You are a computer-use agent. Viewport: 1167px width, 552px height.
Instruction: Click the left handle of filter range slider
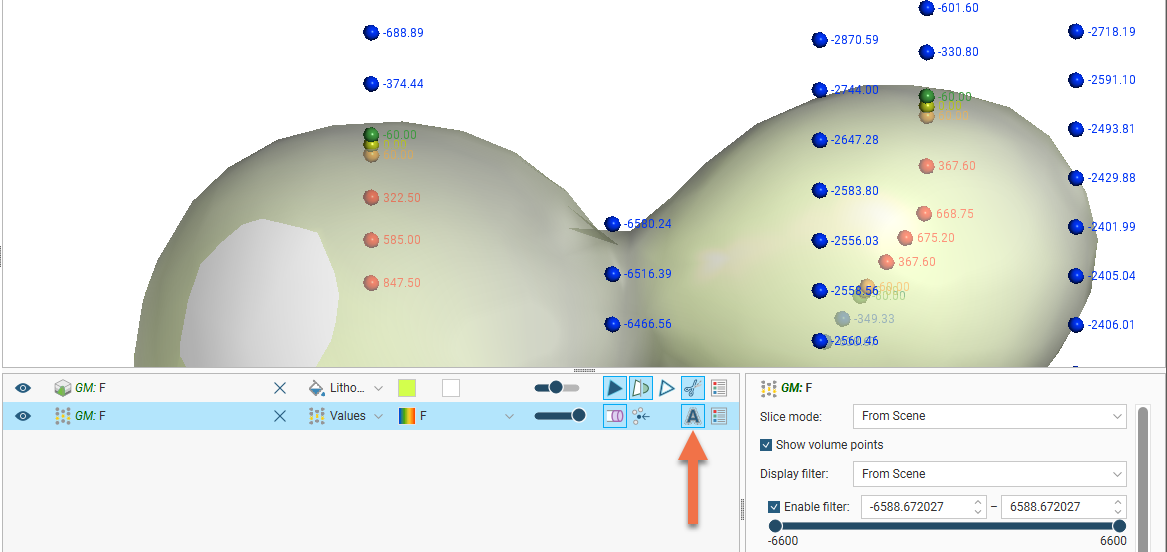[x=776, y=526]
